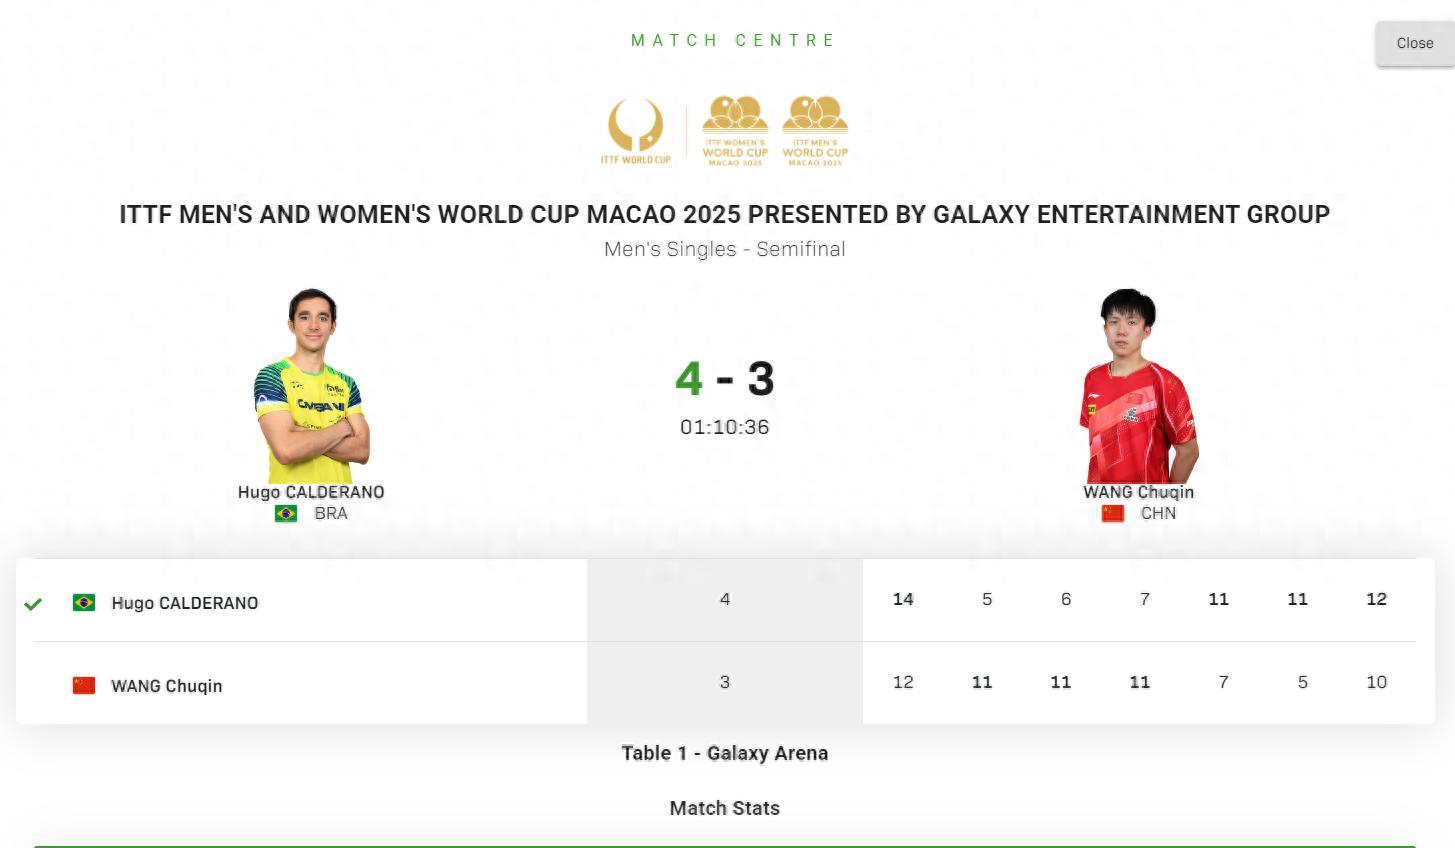Click the Match Stats heading
This screenshot has width=1455, height=848.
pyautogui.click(x=724, y=808)
